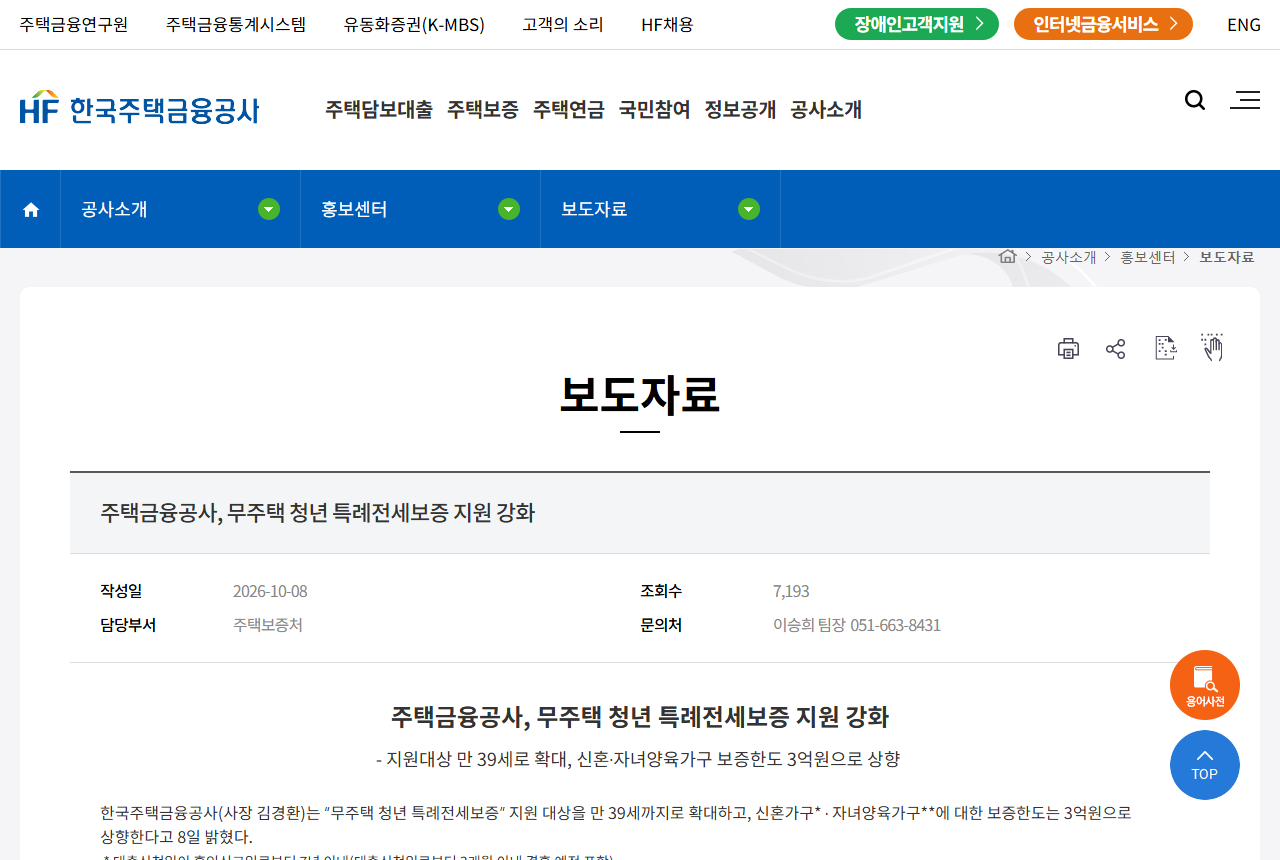Open HF채용 link
The height and width of the screenshot is (860, 1280).
point(667,24)
